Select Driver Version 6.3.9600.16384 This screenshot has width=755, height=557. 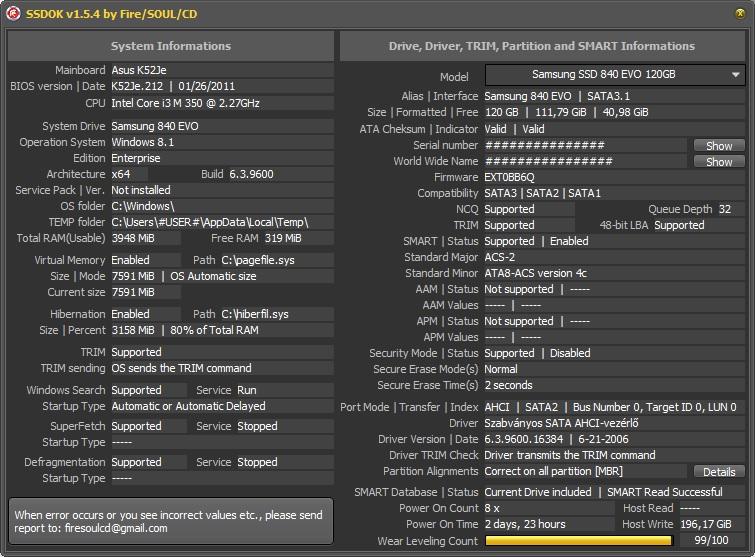523,440
